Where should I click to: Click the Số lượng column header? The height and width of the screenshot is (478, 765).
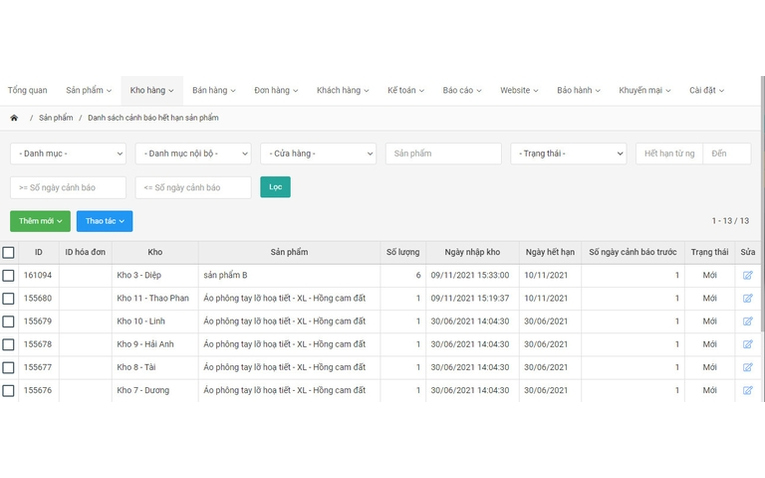coord(403,252)
